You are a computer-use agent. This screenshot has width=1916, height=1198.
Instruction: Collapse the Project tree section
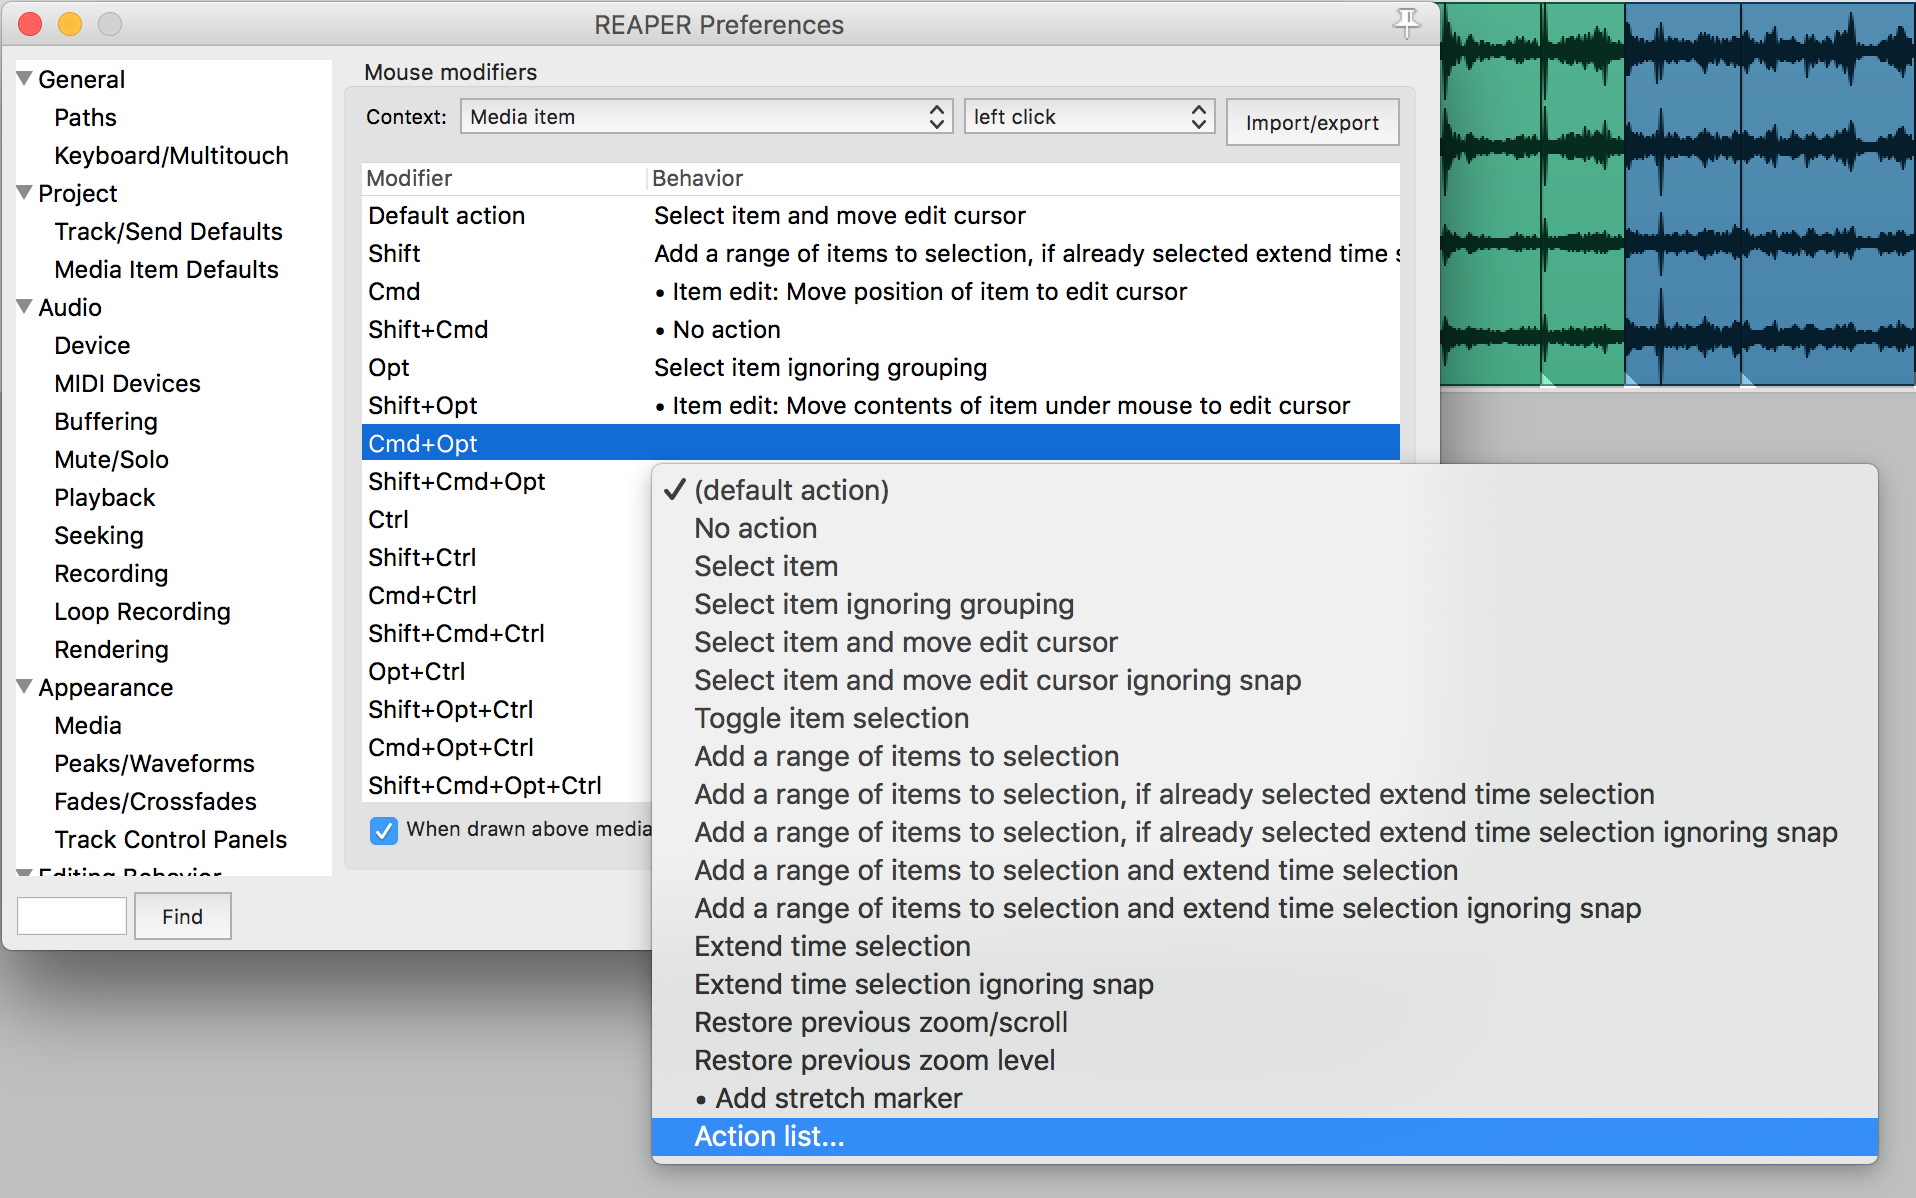coord(25,193)
